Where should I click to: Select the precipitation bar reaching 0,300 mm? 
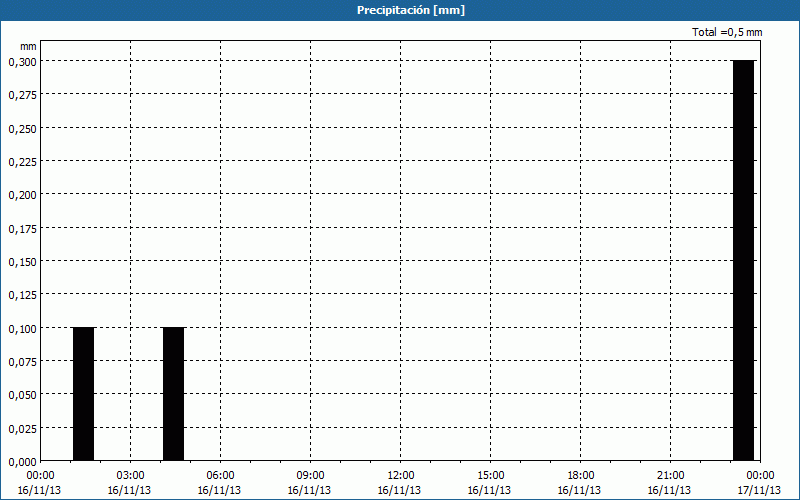pos(743,261)
